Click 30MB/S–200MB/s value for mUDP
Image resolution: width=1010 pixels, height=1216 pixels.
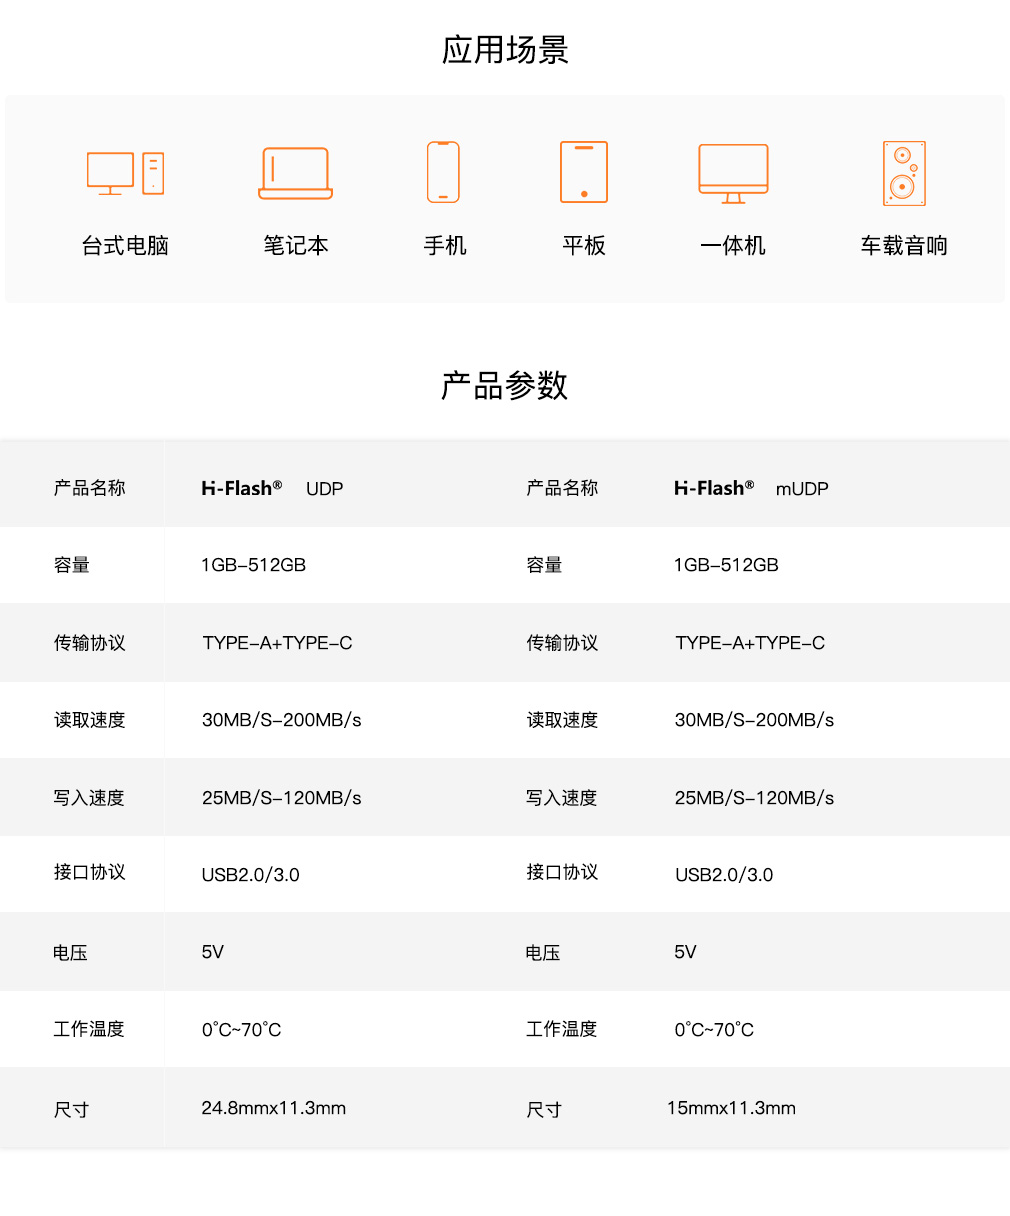(x=754, y=720)
